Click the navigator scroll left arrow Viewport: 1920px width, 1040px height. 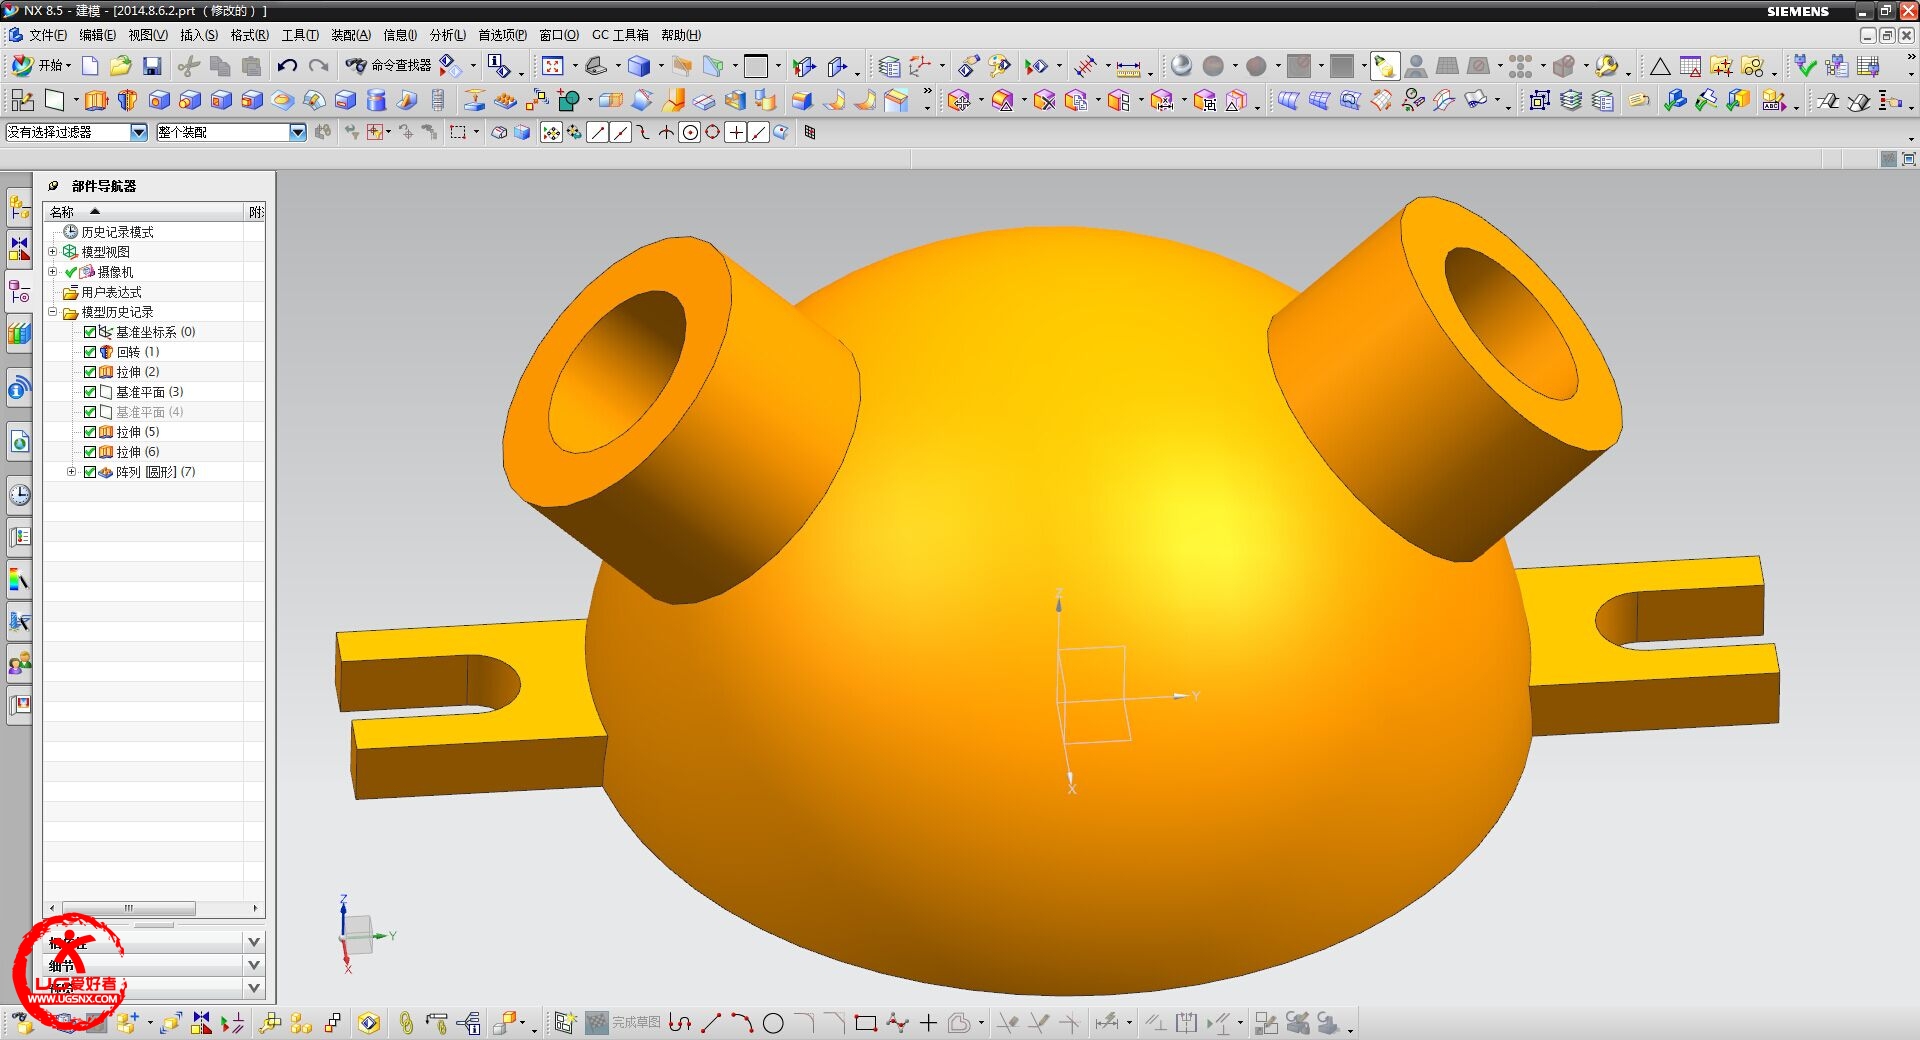coord(52,908)
